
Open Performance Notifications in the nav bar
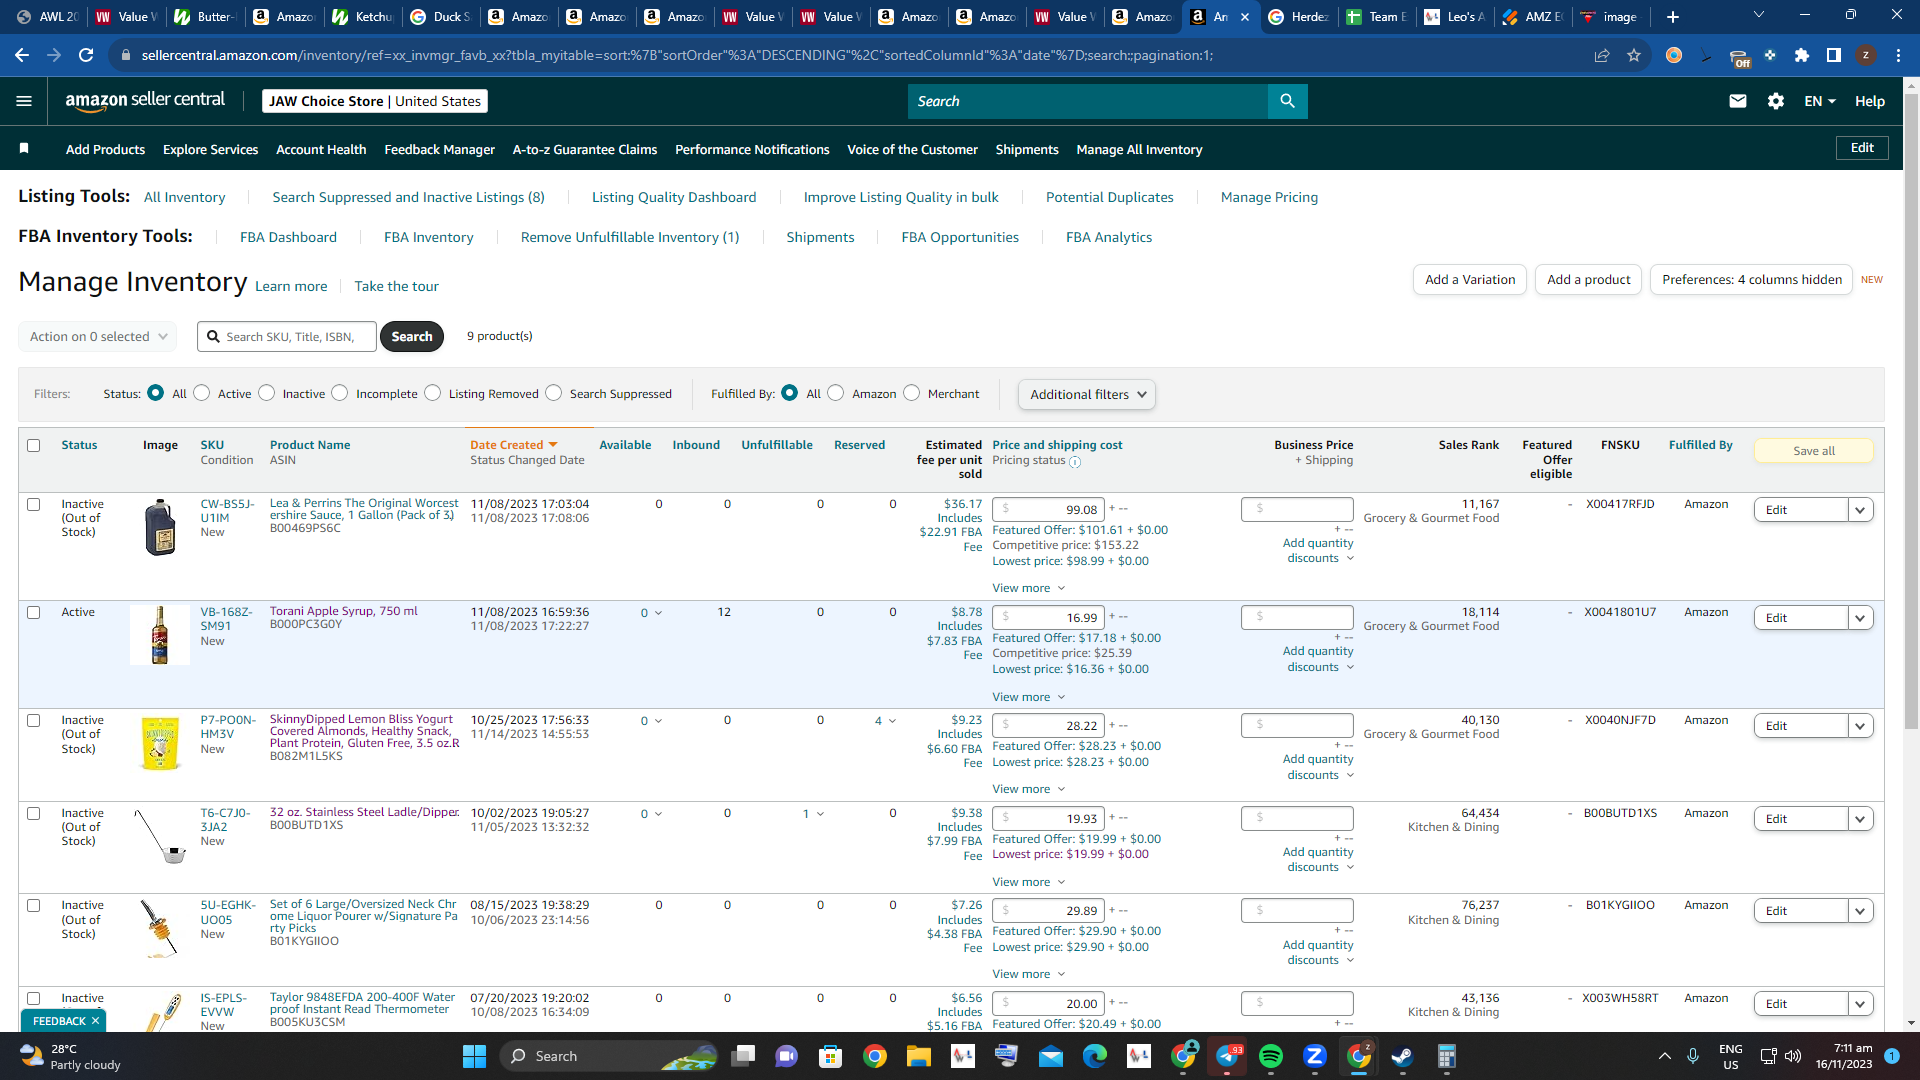click(x=752, y=149)
